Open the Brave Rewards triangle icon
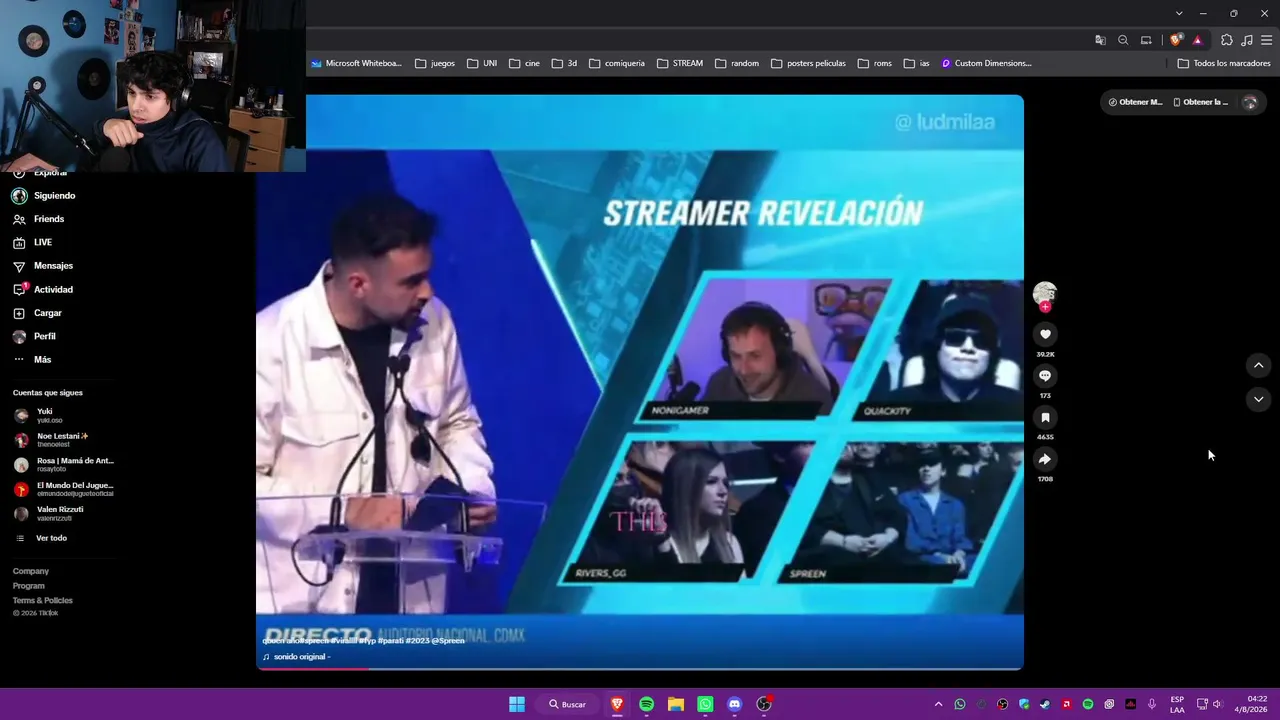The image size is (1280, 720). [x=1197, y=40]
